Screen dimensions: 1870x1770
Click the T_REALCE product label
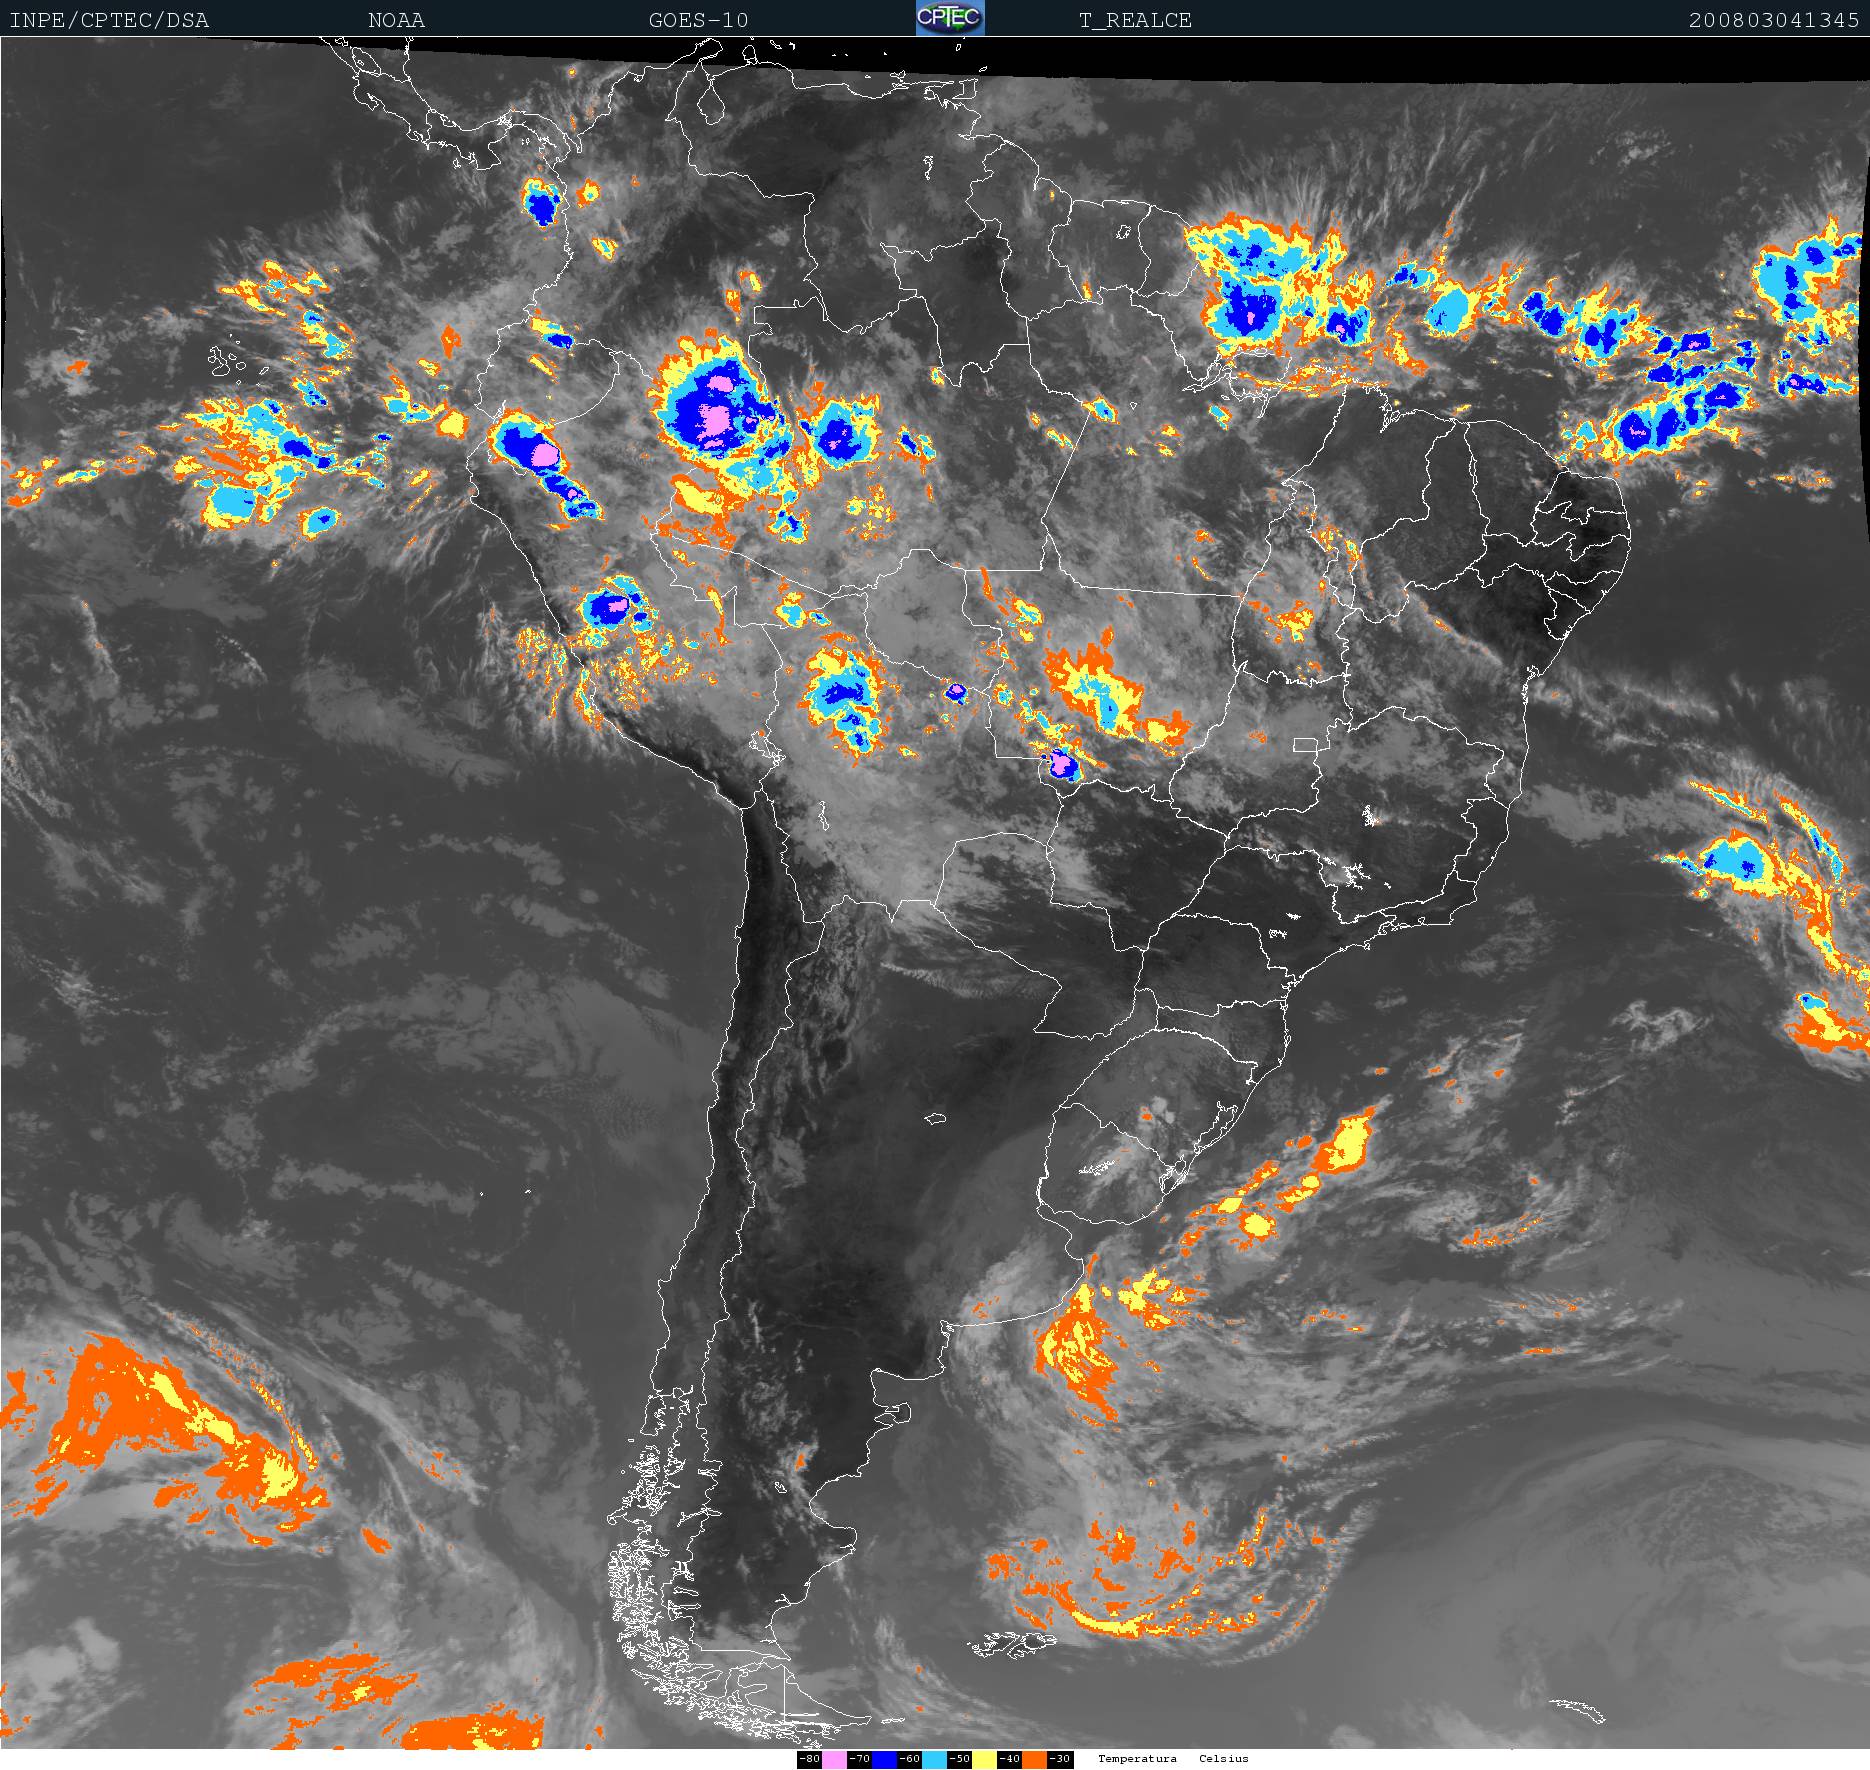tap(1135, 20)
